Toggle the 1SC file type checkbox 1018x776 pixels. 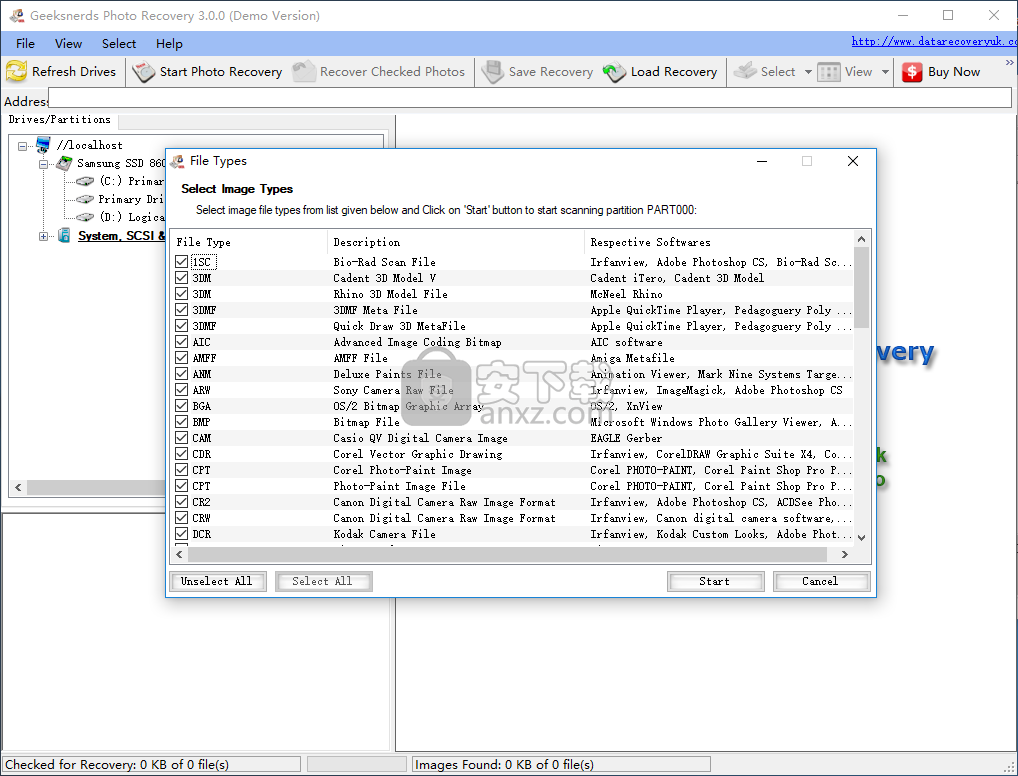pos(182,262)
